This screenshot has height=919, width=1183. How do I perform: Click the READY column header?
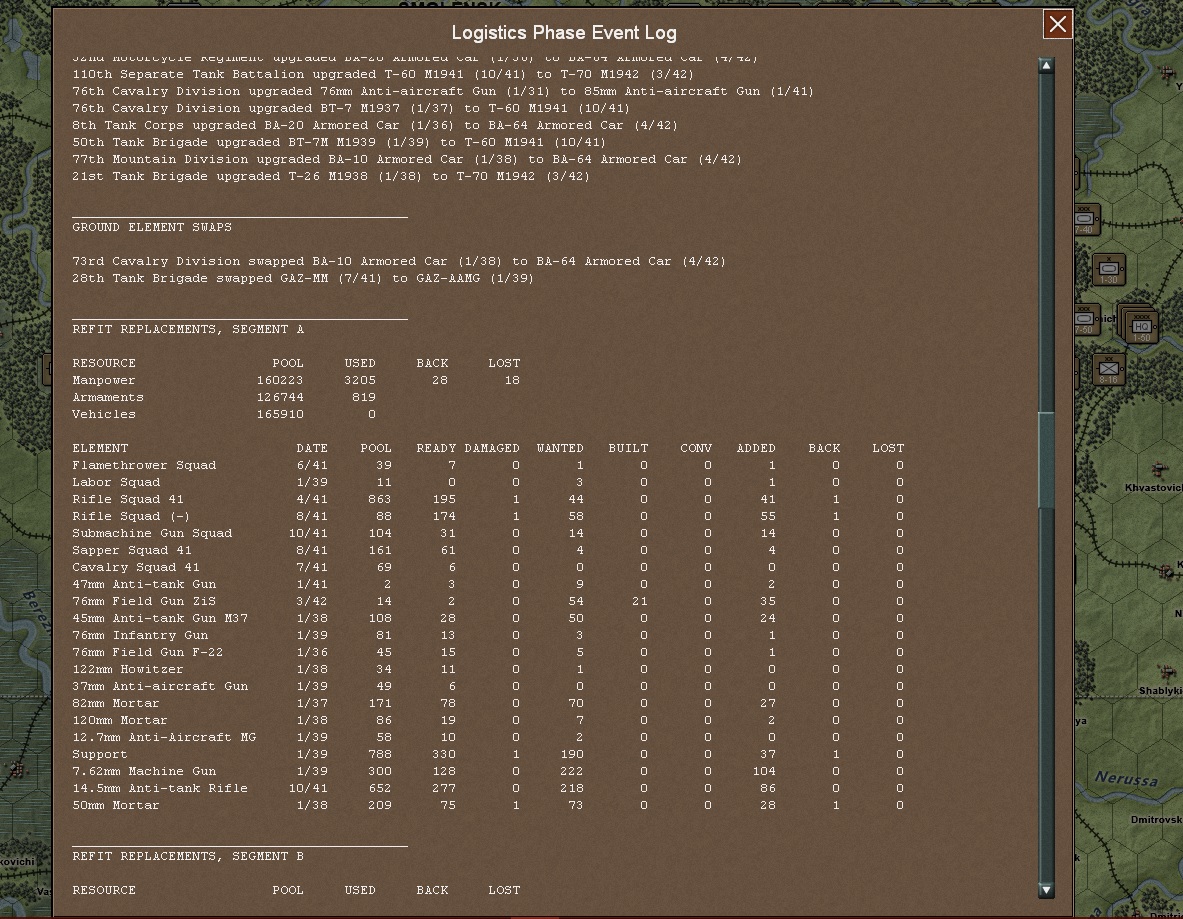point(436,448)
